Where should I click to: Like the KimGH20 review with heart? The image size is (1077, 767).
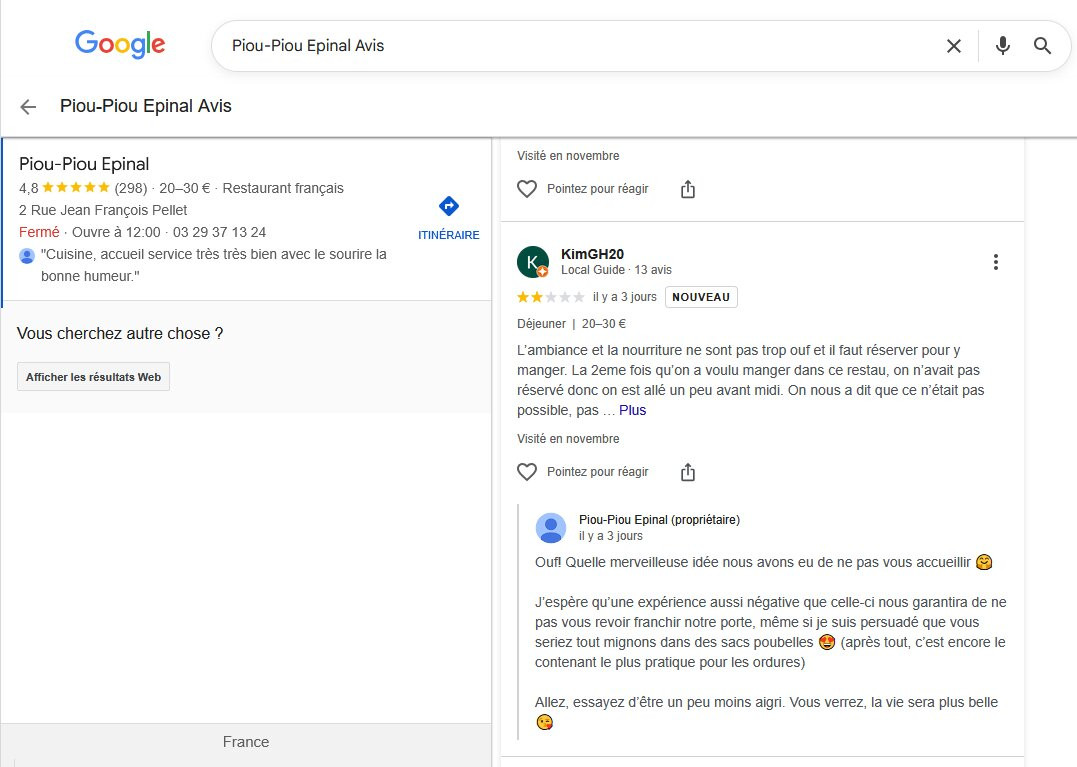pos(527,472)
